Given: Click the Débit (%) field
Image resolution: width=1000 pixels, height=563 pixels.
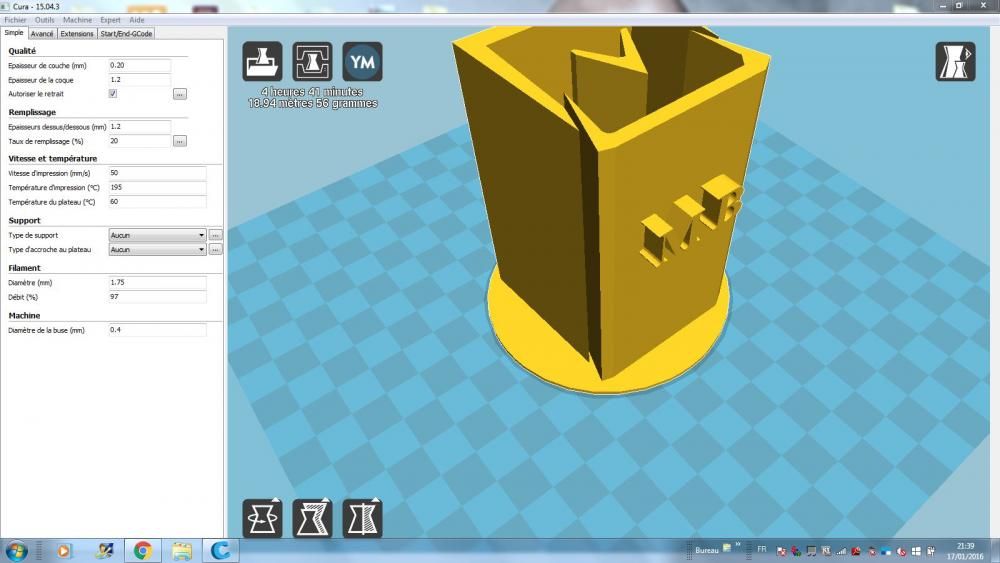Looking at the screenshot, I should pyautogui.click(x=158, y=296).
